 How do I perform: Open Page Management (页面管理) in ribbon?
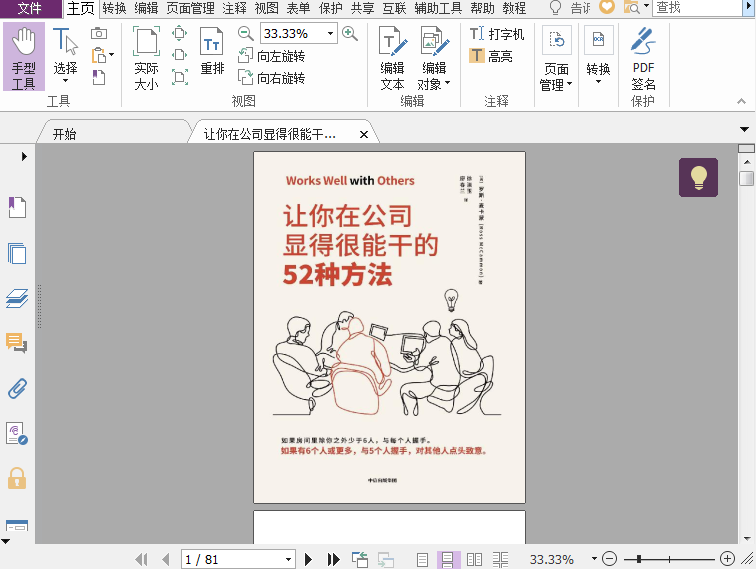556,59
